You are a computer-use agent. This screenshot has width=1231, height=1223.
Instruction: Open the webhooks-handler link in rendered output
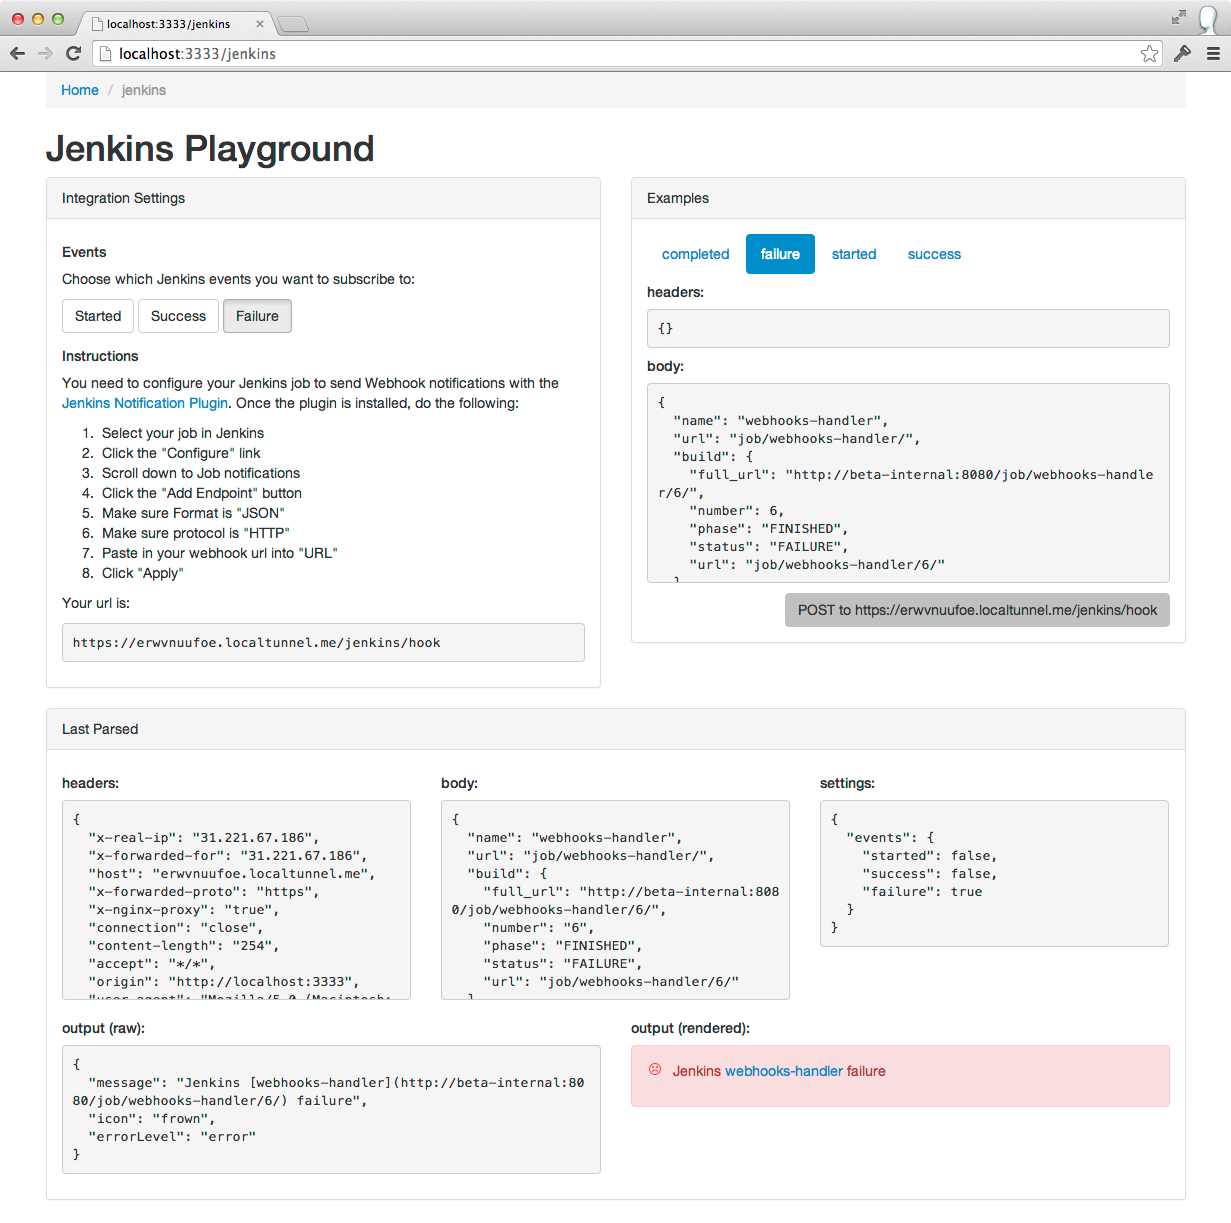pyautogui.click(x=784, y=1071)
